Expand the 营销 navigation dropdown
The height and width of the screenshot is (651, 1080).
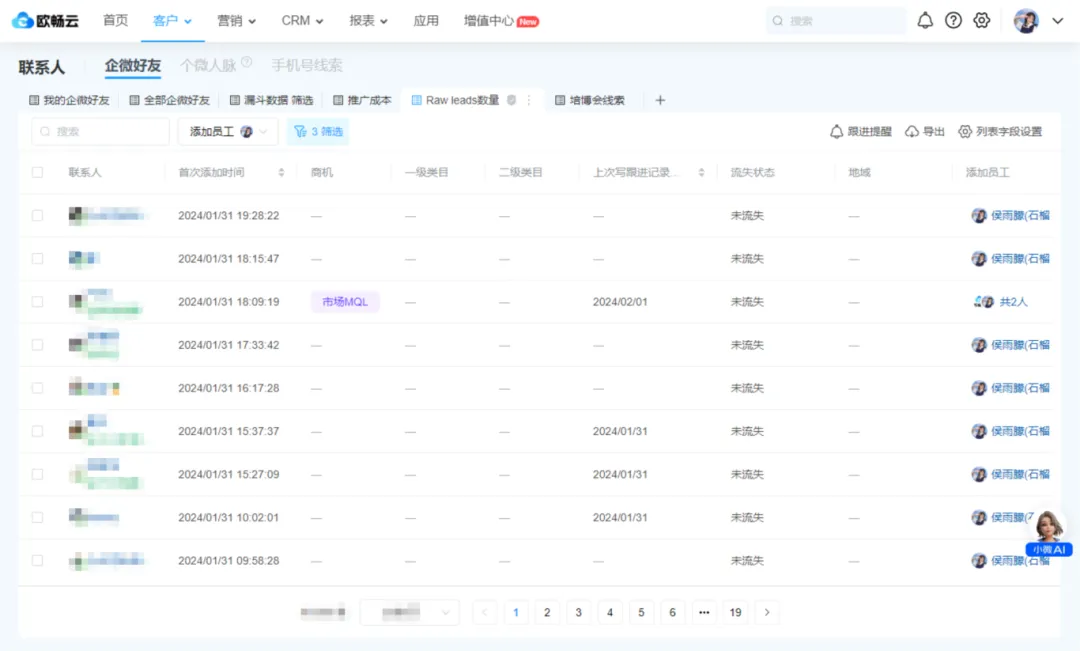click(x=236, y=20)
